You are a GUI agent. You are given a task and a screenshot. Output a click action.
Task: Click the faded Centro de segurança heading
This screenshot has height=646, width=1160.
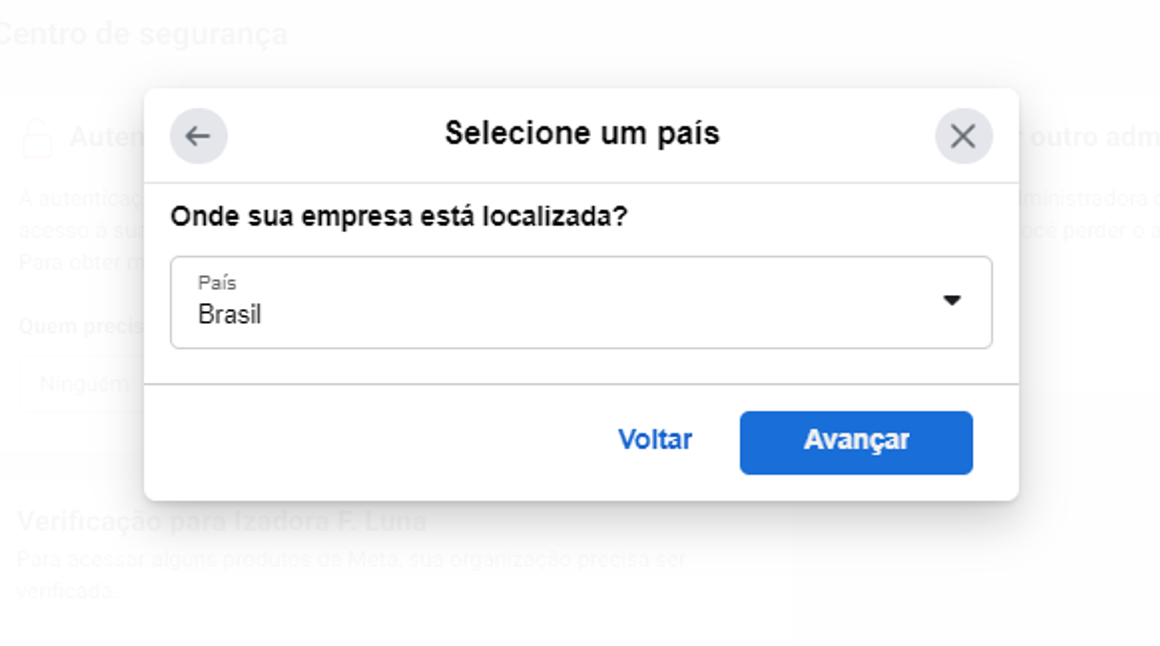(x=144, y=34)
